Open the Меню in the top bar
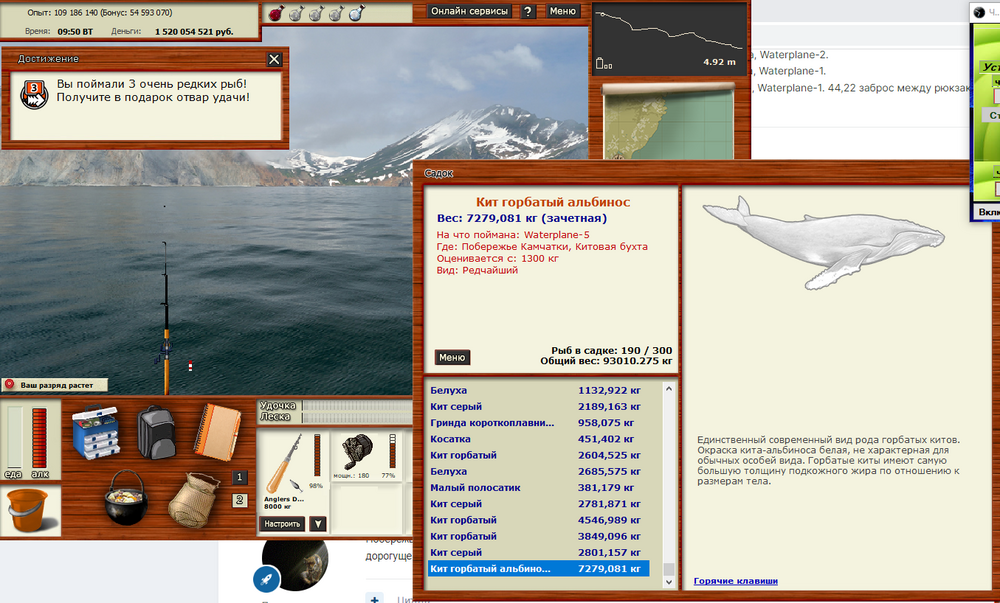Image resolution: width=1000 pixels, height=603 pixels. click(x=563, y=12)
